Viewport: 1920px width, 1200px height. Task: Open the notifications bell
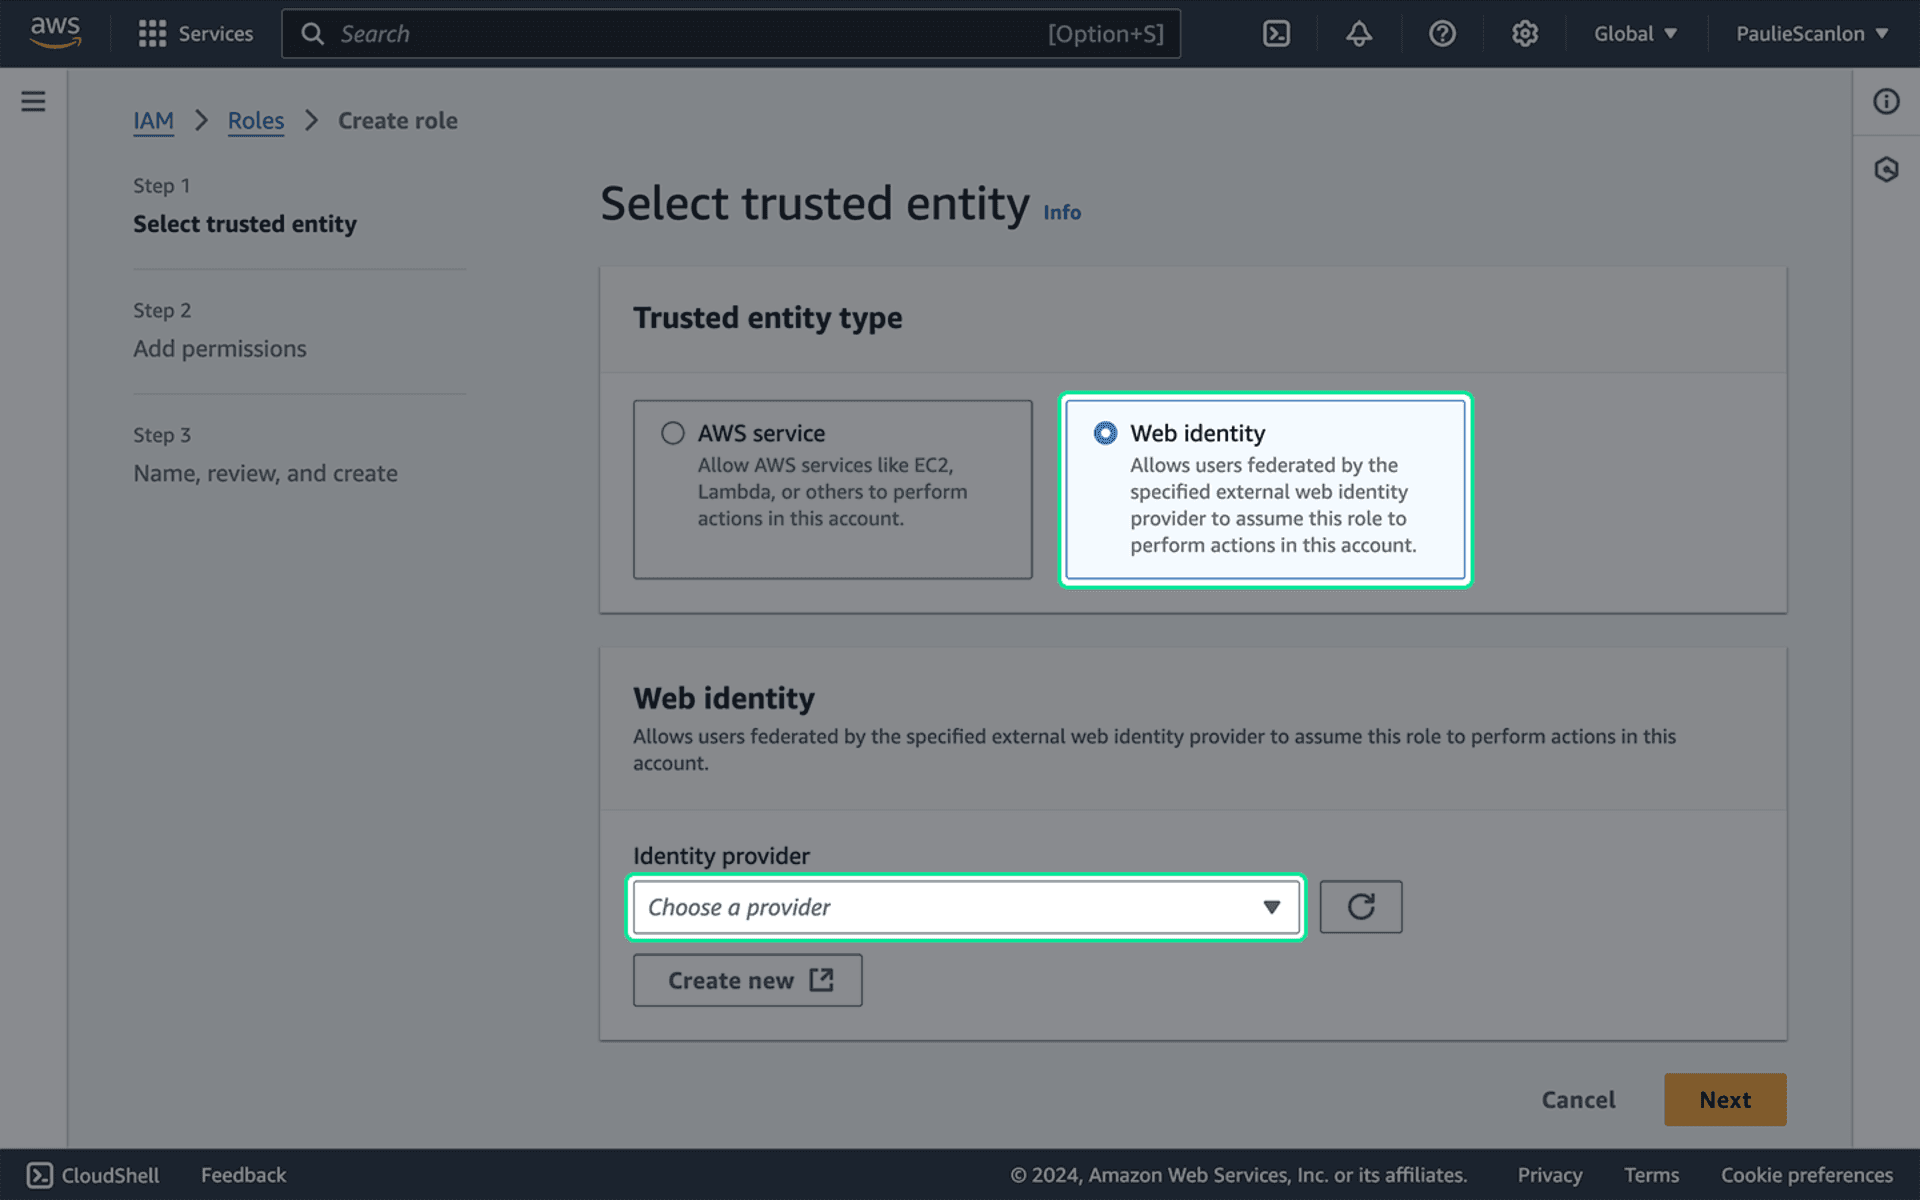pyautogui.click(x=1358, y=33)
